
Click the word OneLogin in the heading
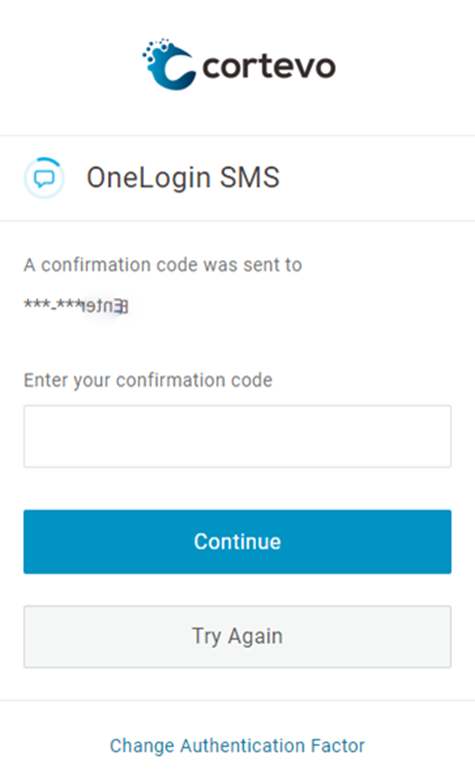pos(148,178)
